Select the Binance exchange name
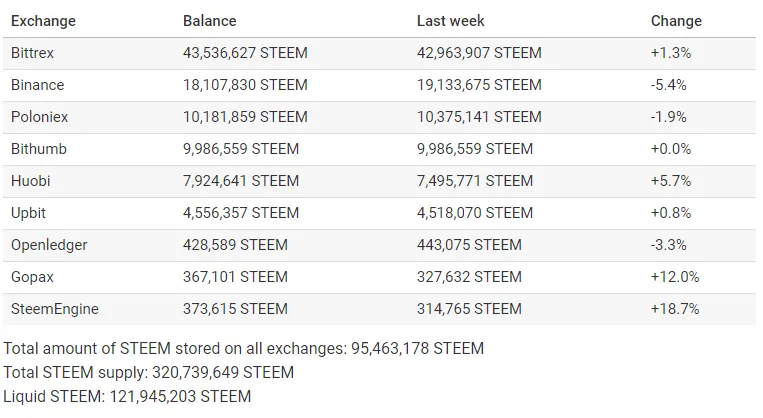 (x=37, y=85)
